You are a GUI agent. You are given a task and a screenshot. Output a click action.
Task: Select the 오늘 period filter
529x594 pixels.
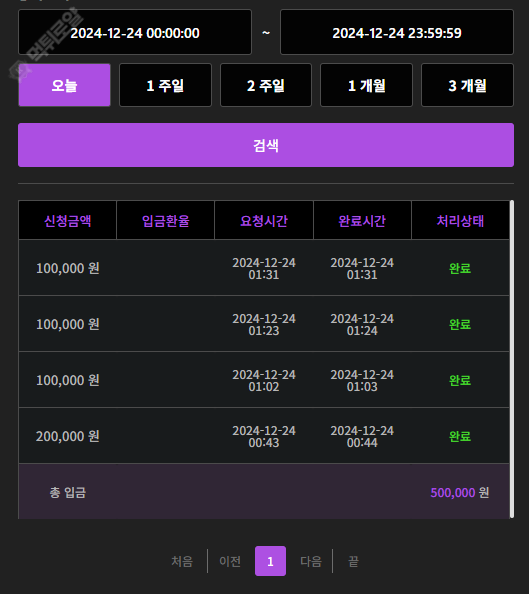point(64,85)
